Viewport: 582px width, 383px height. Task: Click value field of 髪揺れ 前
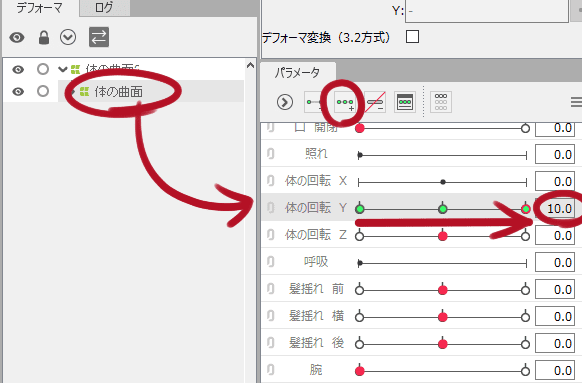tap(555, 289)
